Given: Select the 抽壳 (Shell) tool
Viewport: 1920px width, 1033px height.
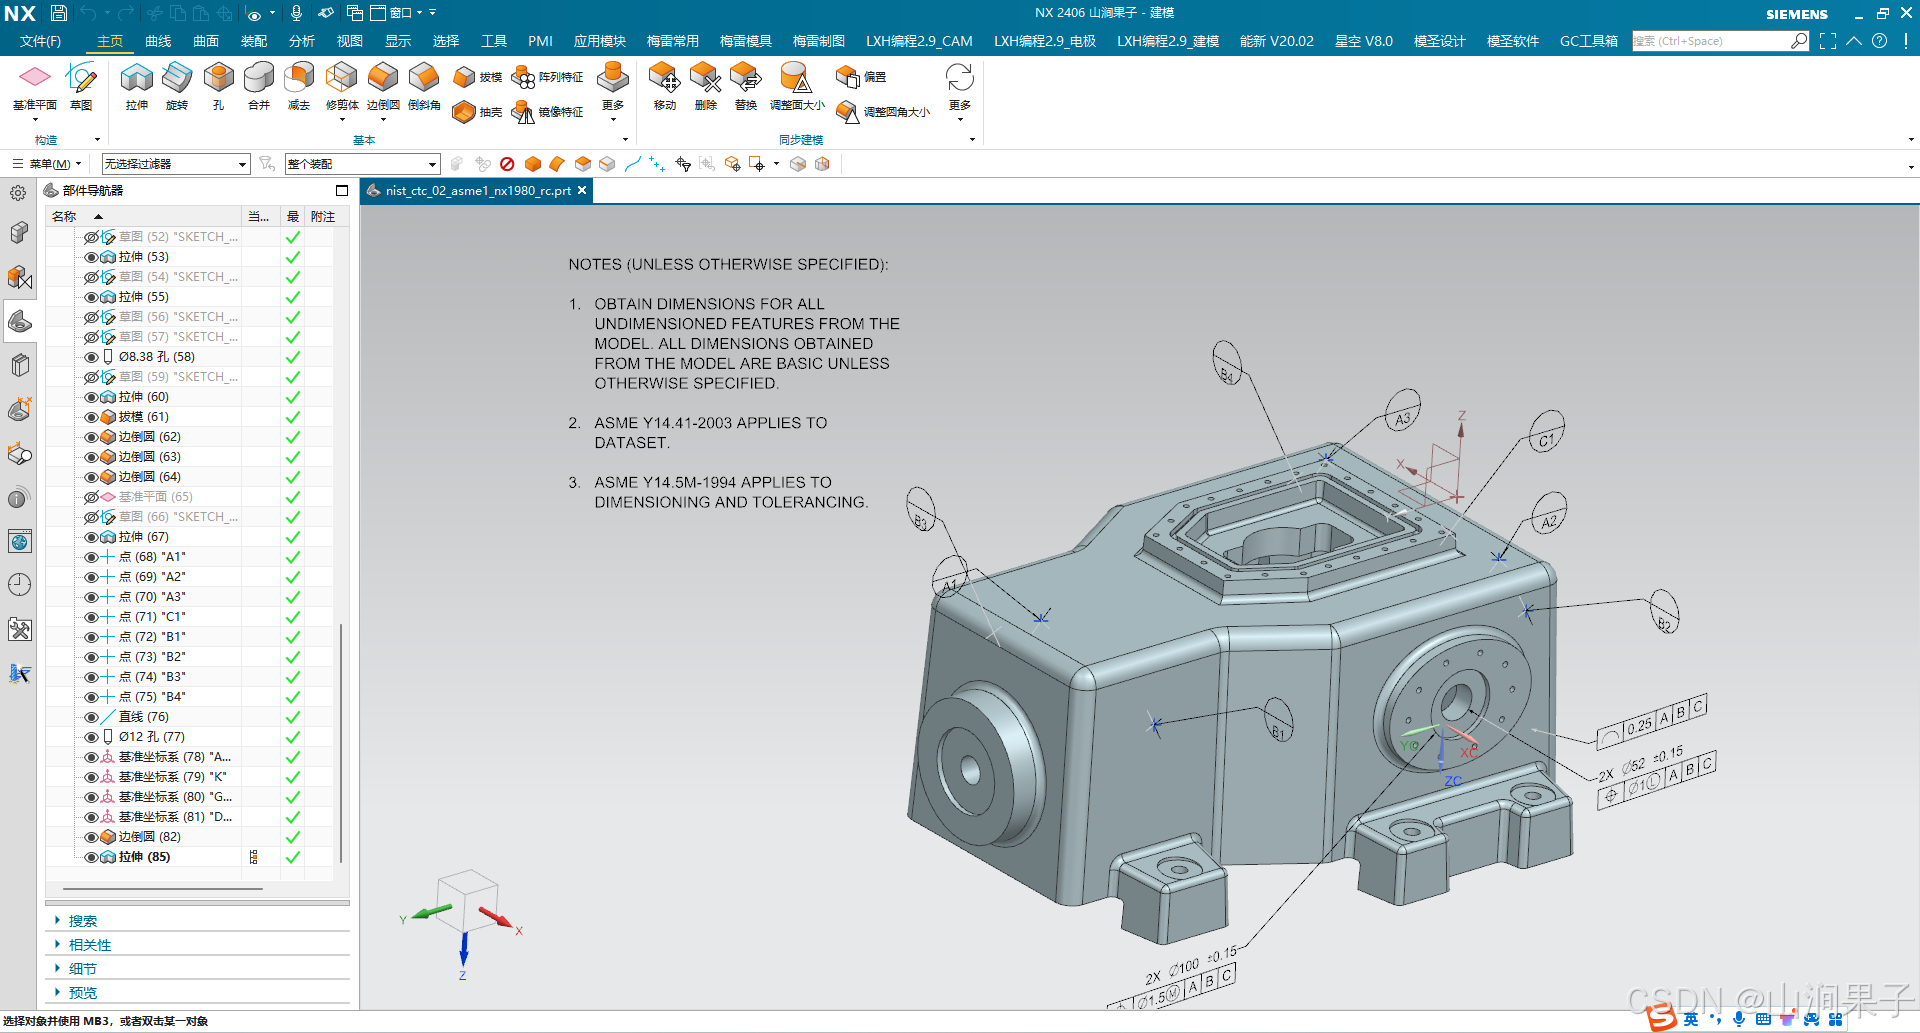Looking at the screenshot, I should pyautogui.click(x=477, y=112).
